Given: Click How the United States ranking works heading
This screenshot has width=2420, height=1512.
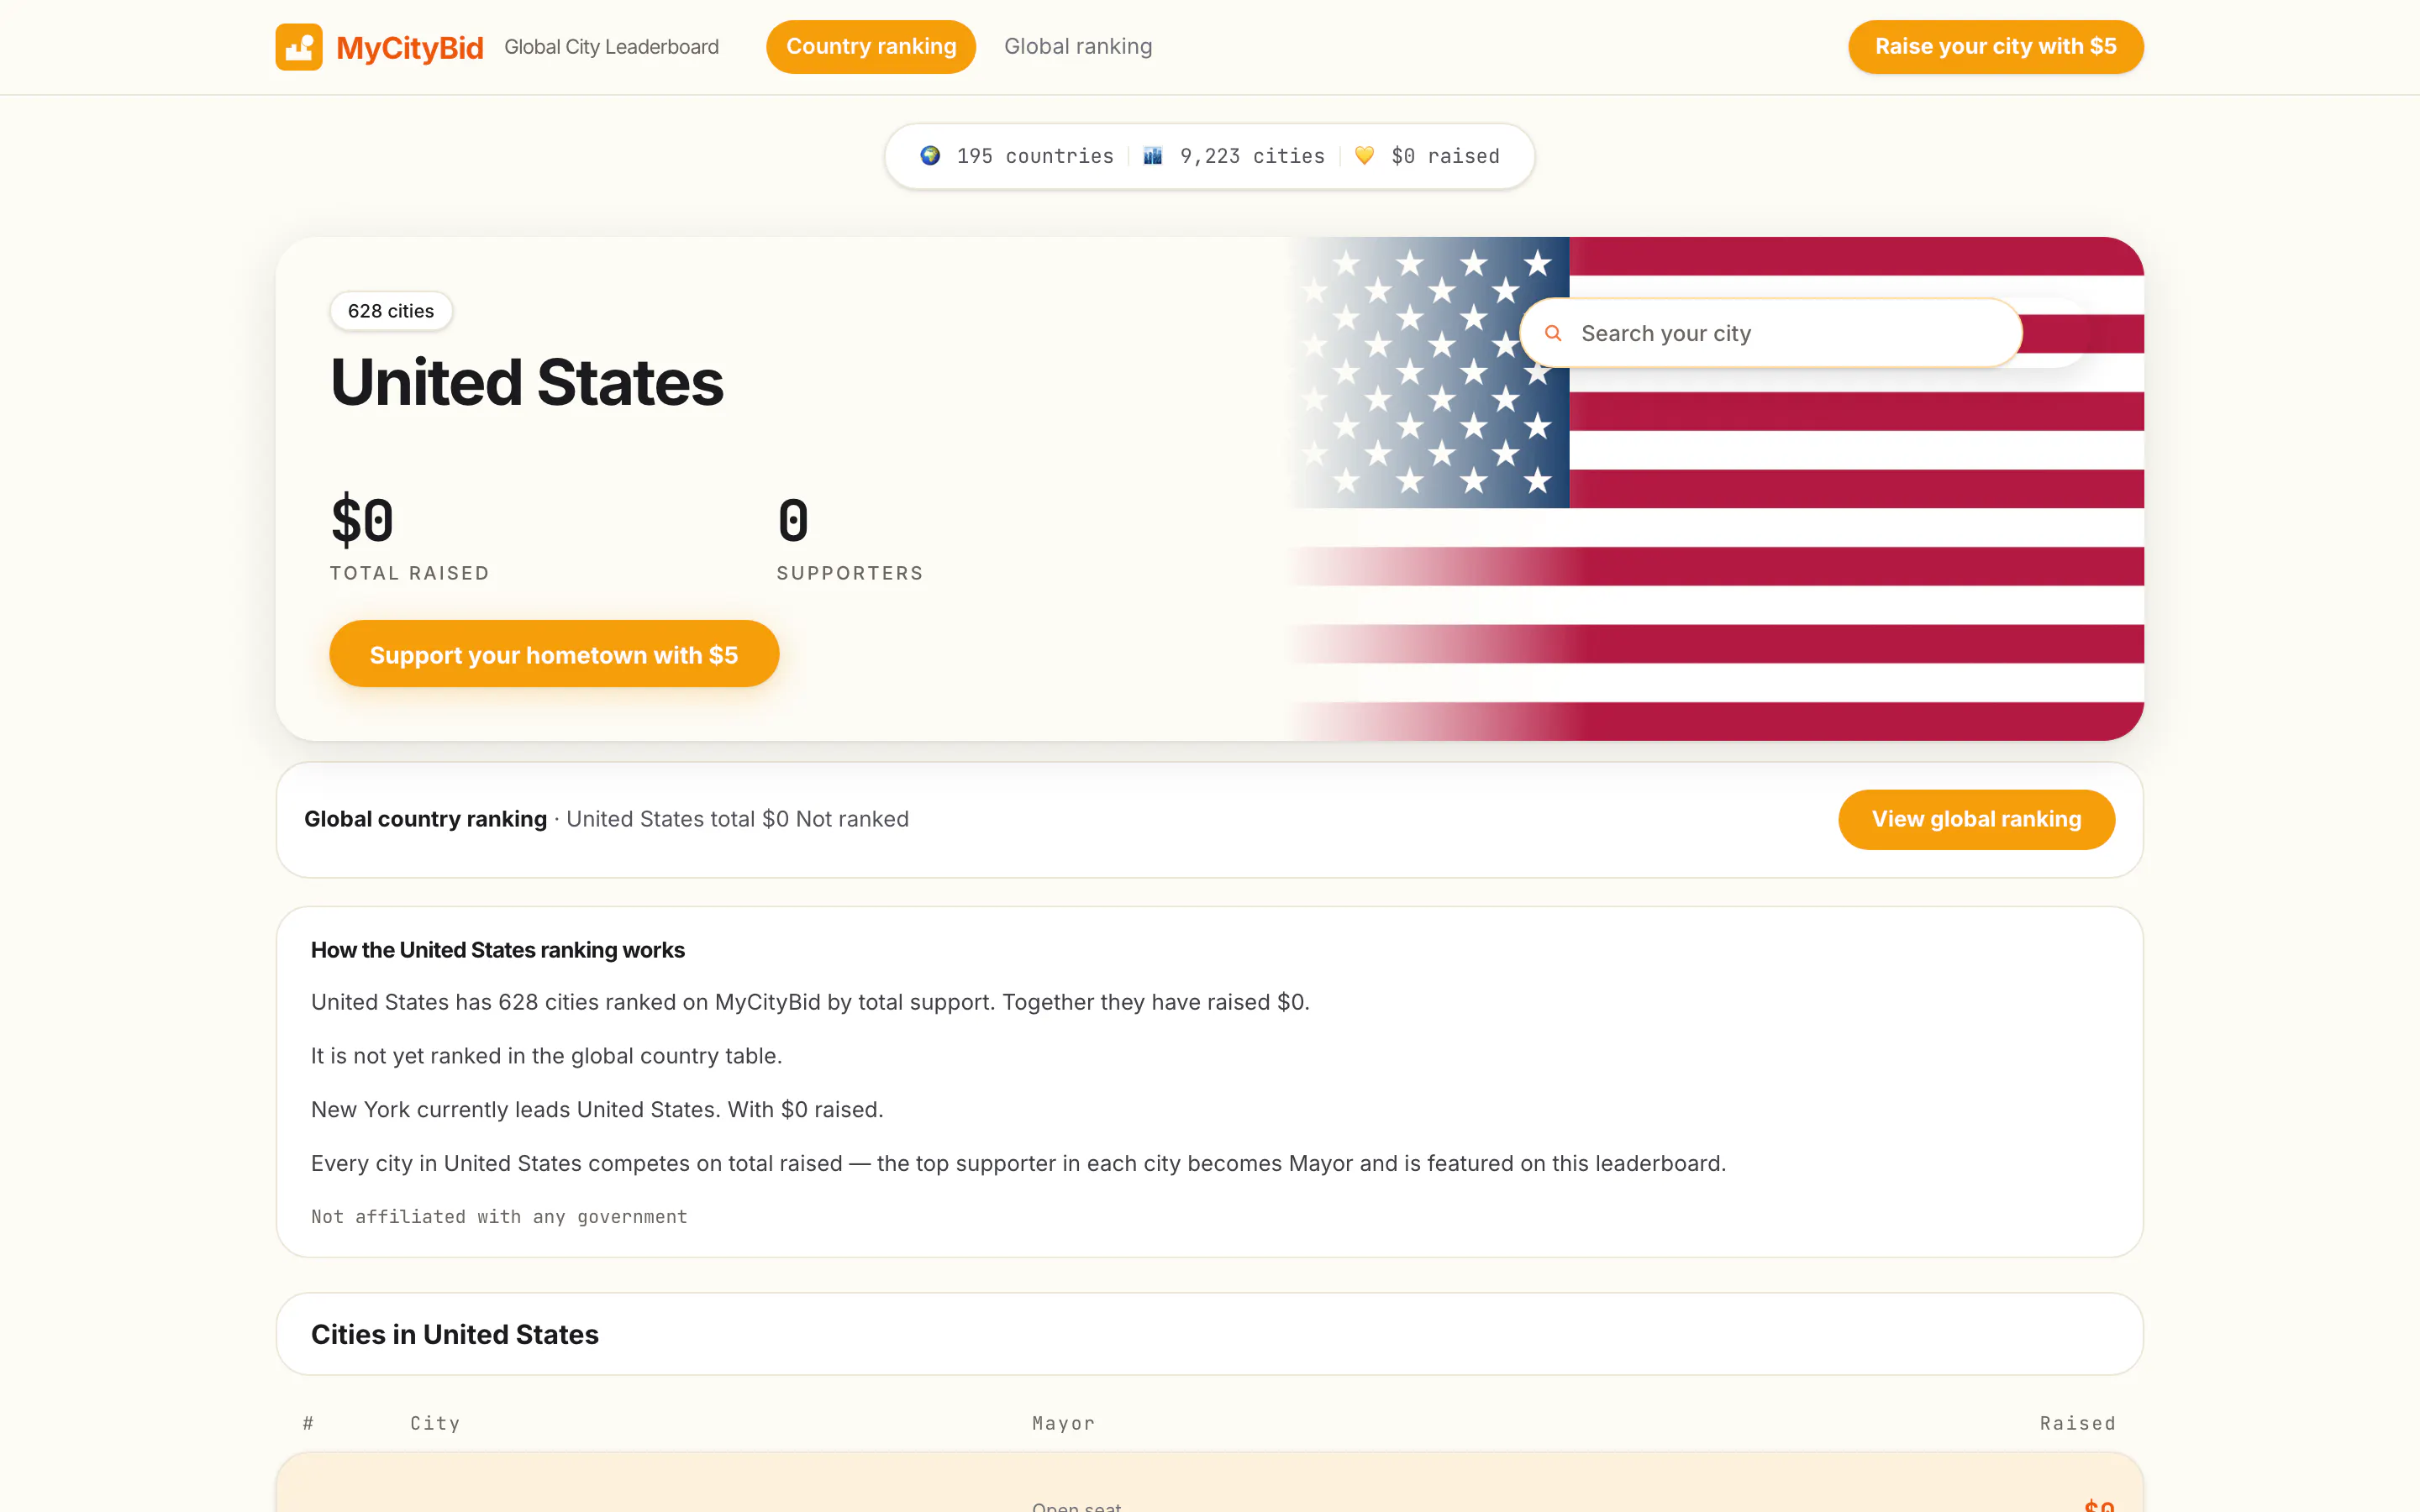Looking at the screenshot, I should [498, 950].
